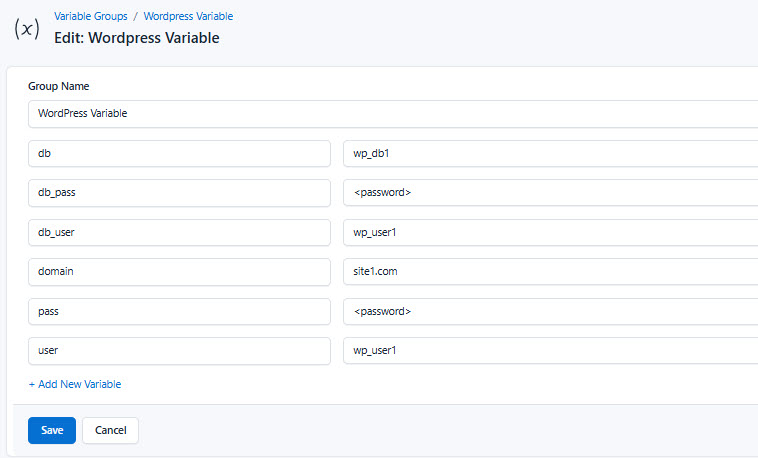Save the variable group

click(52, 430)
